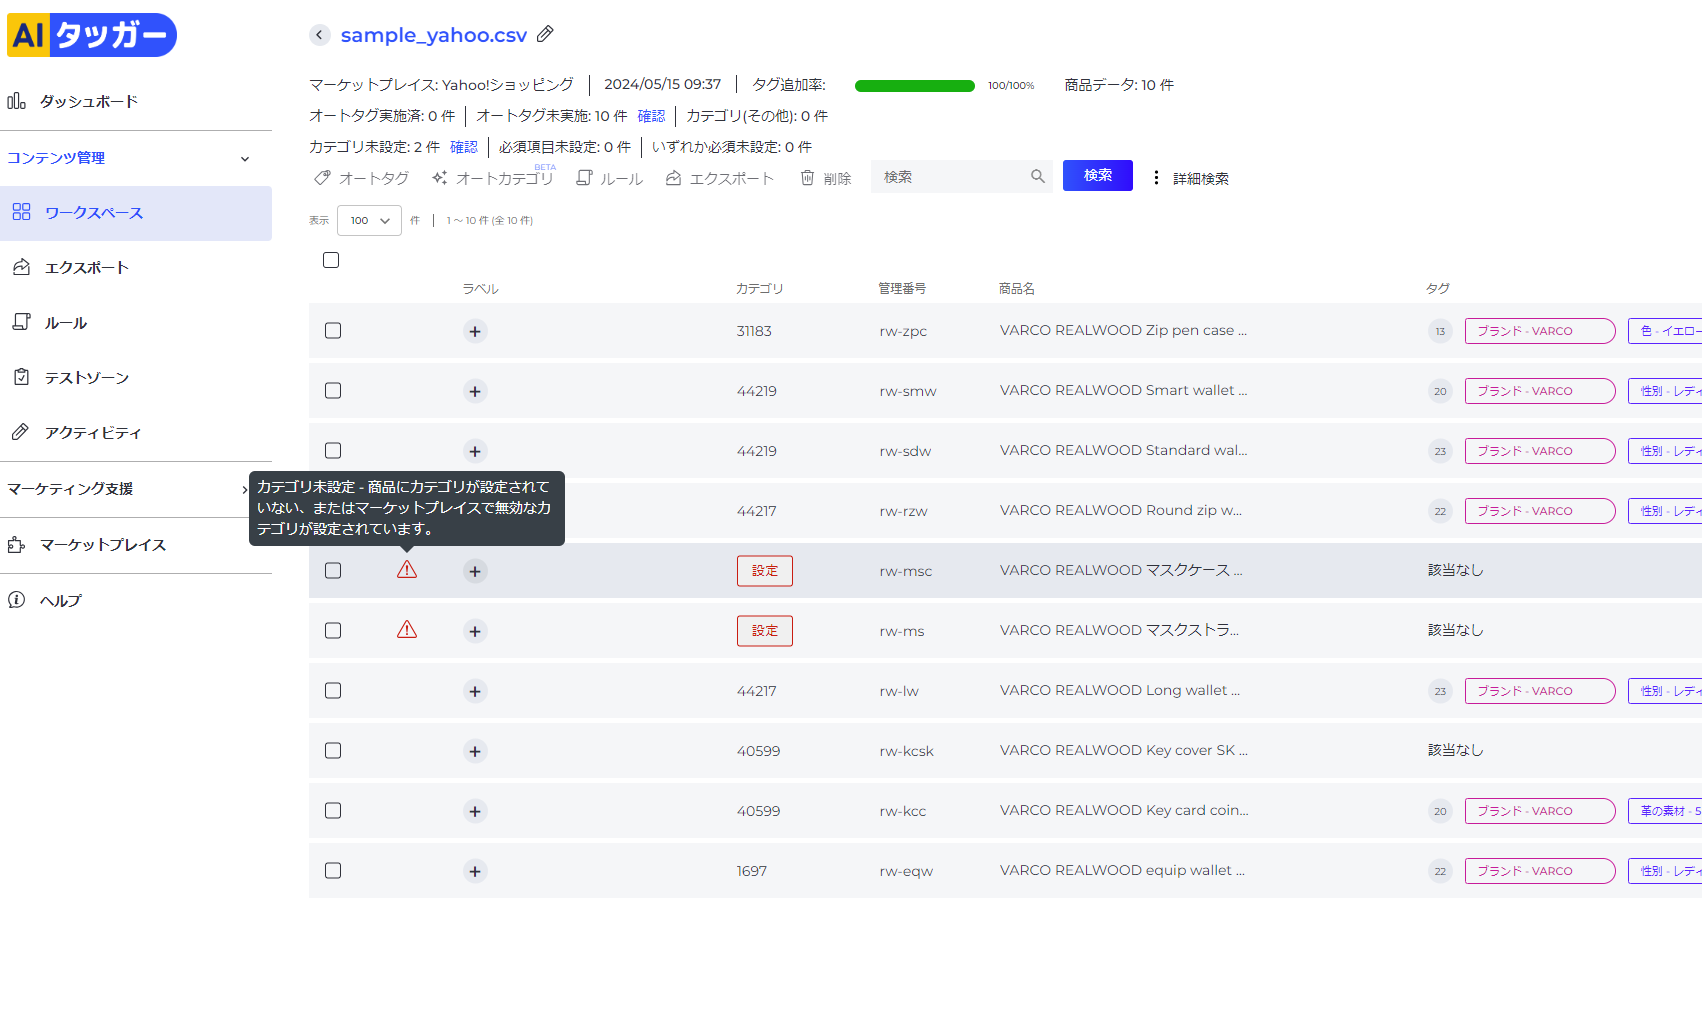Check the box for rw-zpc row
1702x1018 pixels.
(x=333, y=330)
